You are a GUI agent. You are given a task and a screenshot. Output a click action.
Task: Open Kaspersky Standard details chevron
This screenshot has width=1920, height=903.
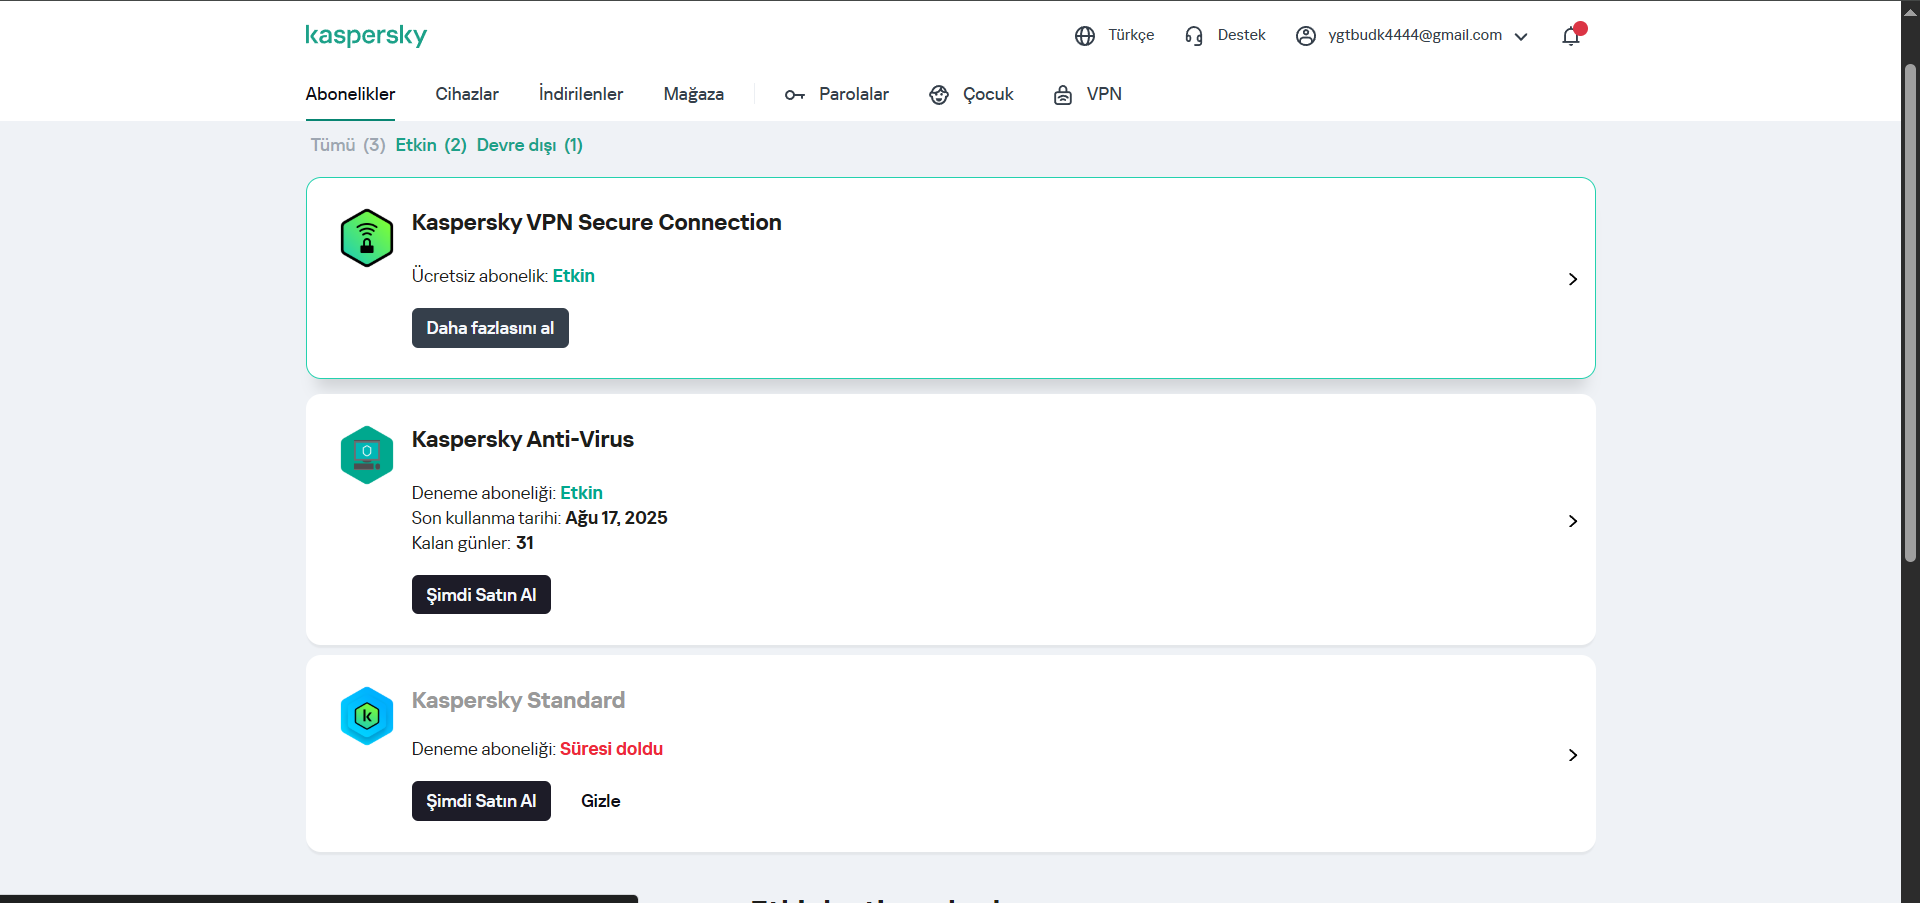point(1573,755)
